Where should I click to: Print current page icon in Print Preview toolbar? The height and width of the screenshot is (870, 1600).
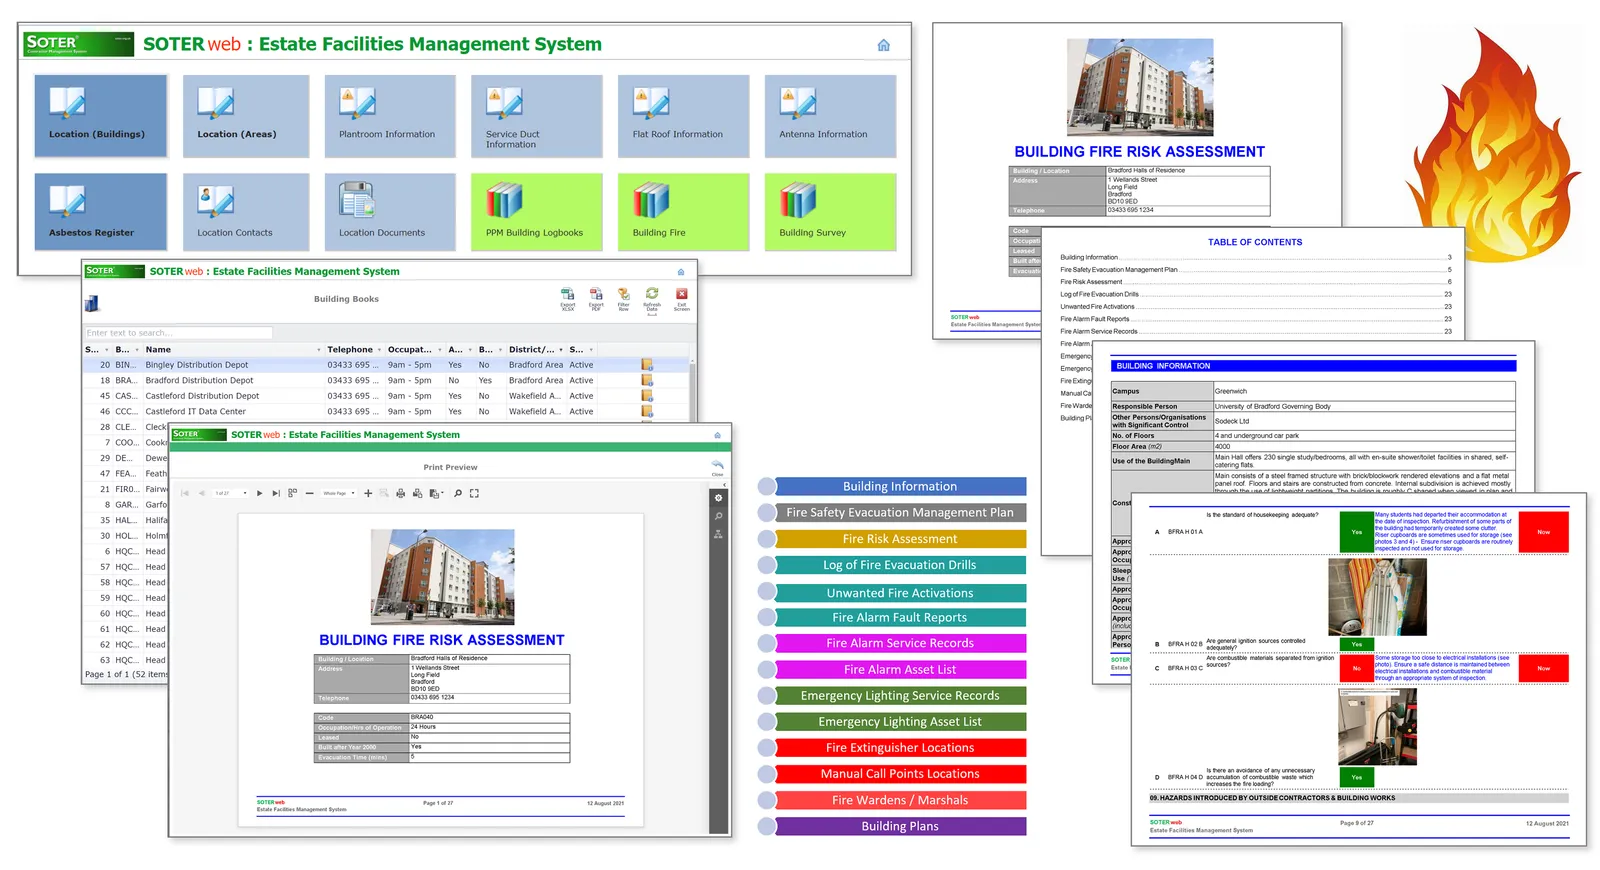(417, 493)
